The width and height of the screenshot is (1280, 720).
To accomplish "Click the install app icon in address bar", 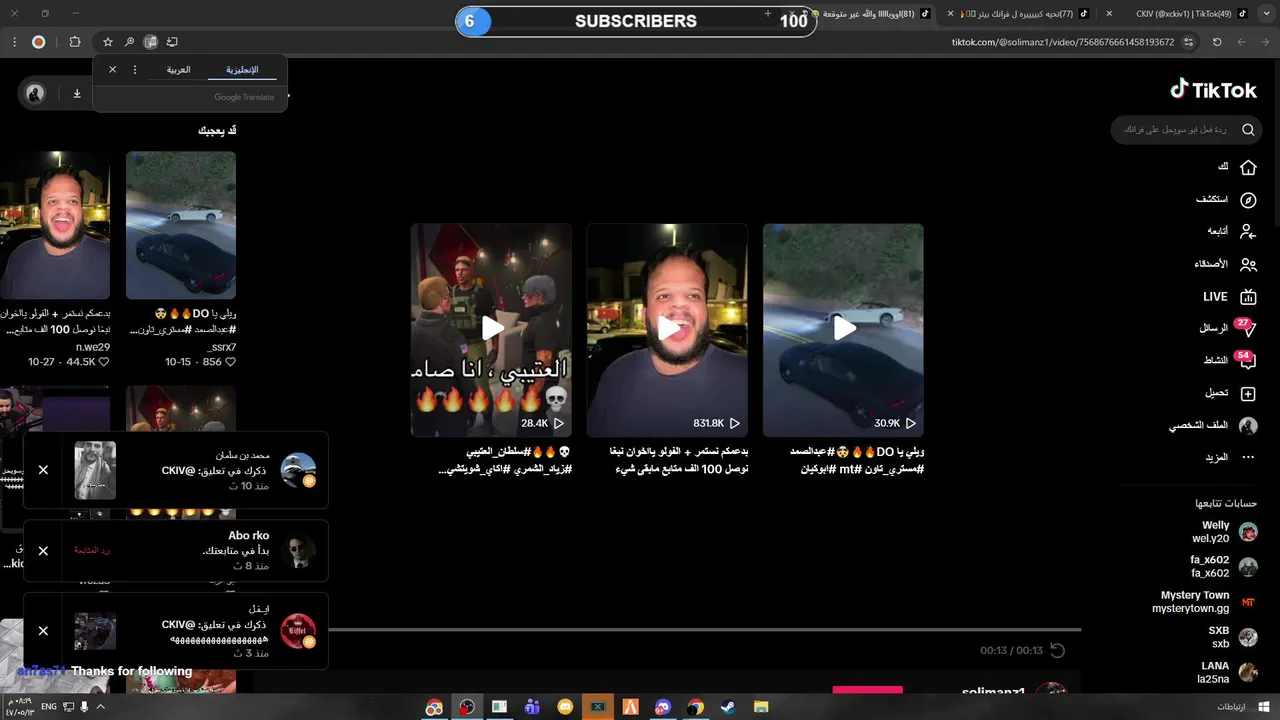I will 172,42.
